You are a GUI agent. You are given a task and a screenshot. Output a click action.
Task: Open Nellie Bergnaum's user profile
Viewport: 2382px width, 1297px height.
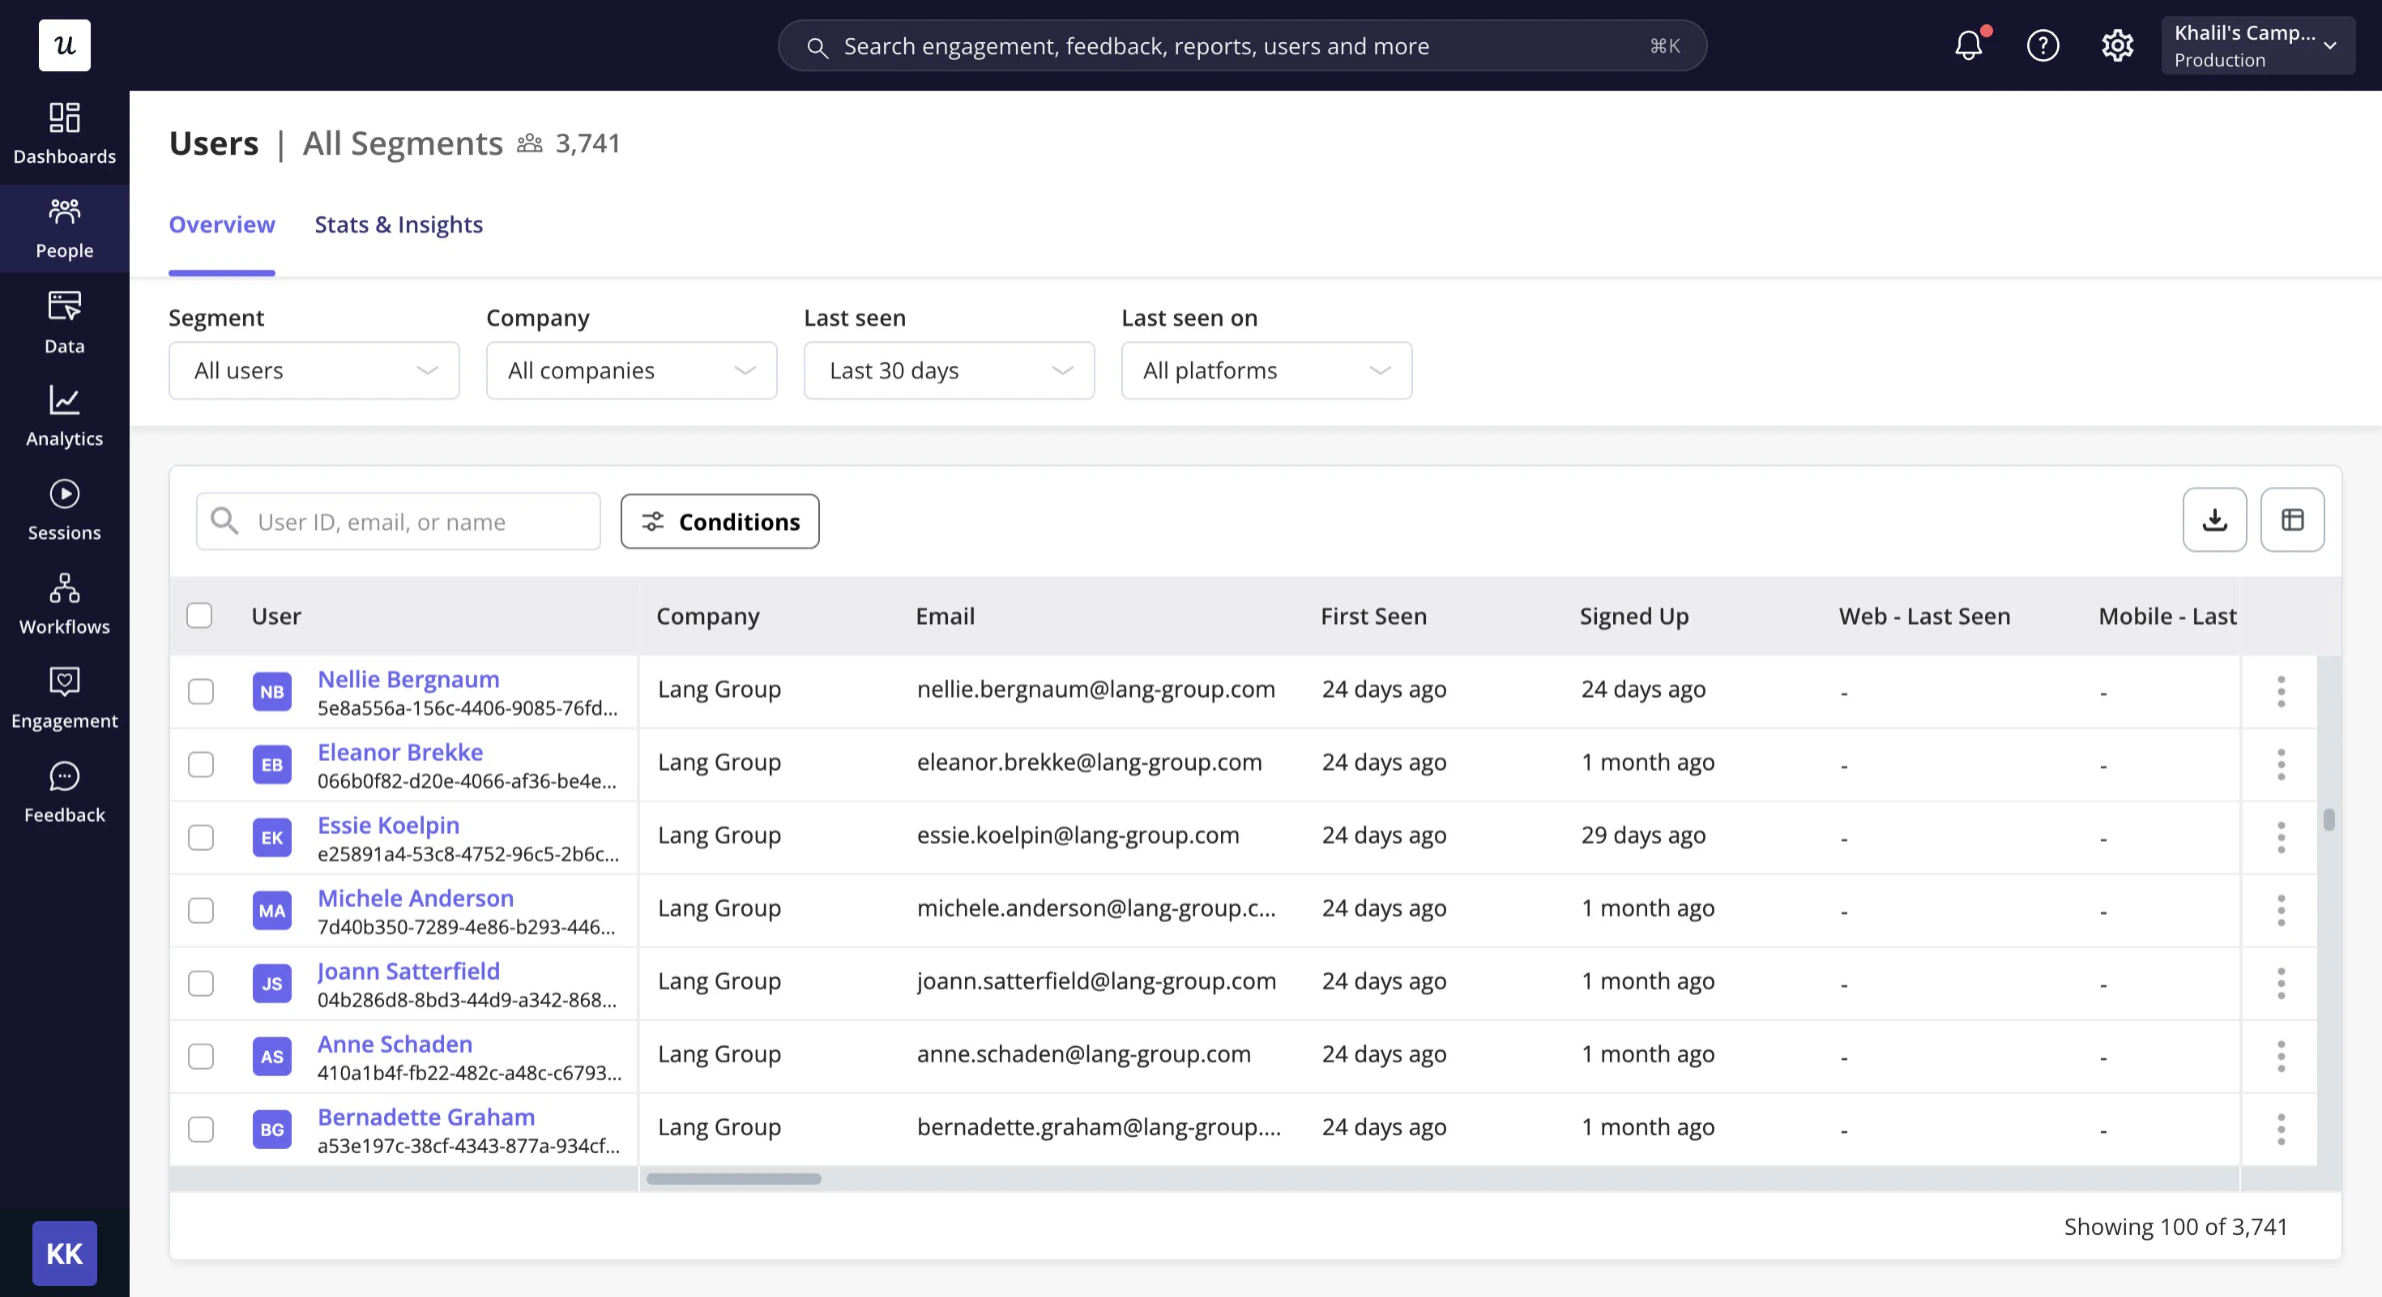tap(408, 679)
